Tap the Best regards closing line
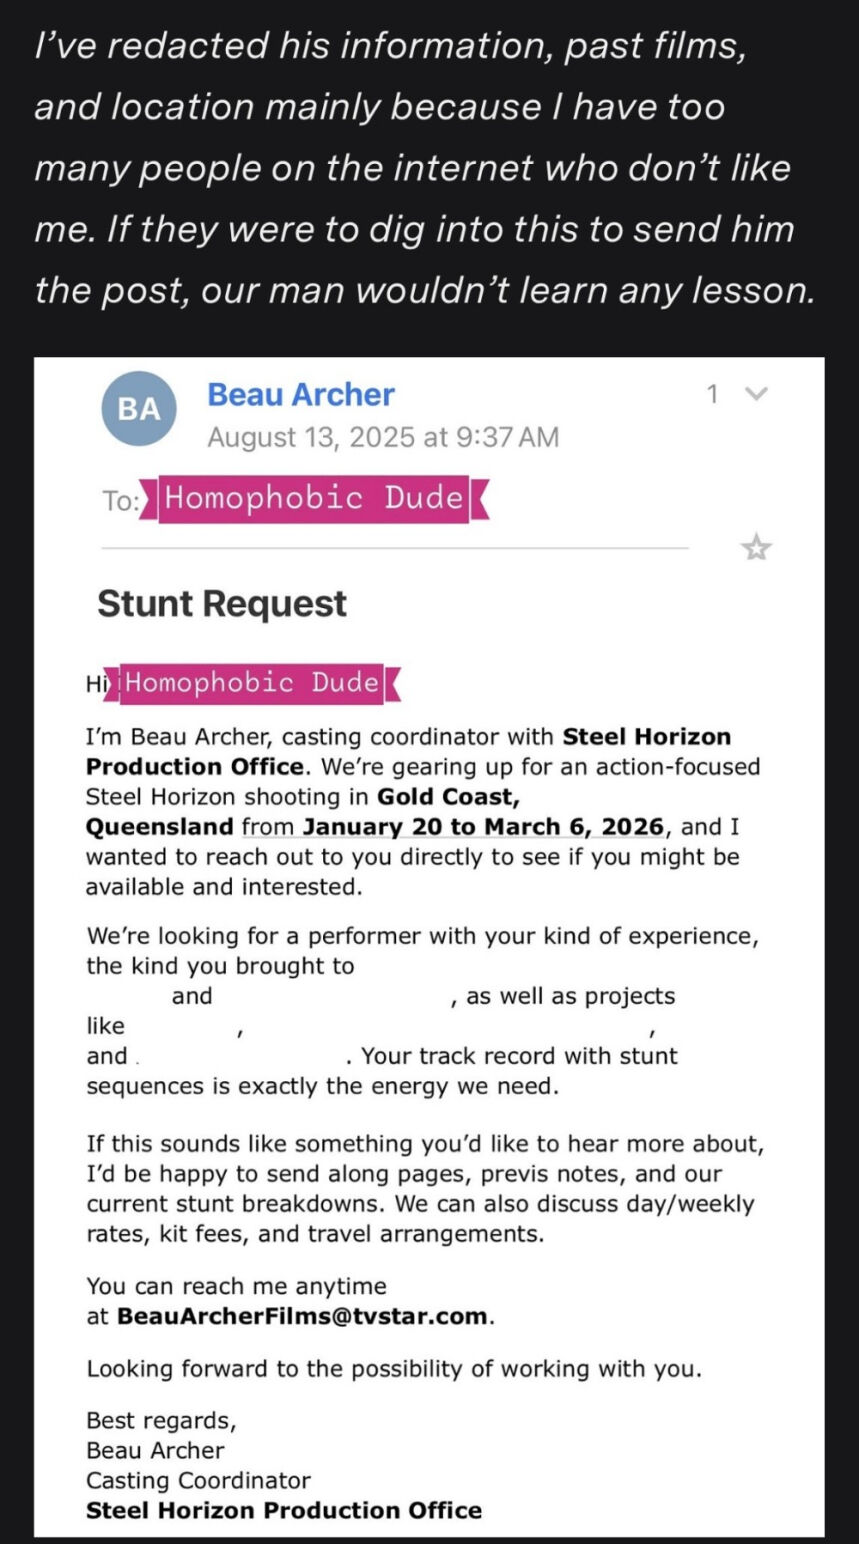The height and width of the screenshot is (1544, 859). pos(161,1421)
